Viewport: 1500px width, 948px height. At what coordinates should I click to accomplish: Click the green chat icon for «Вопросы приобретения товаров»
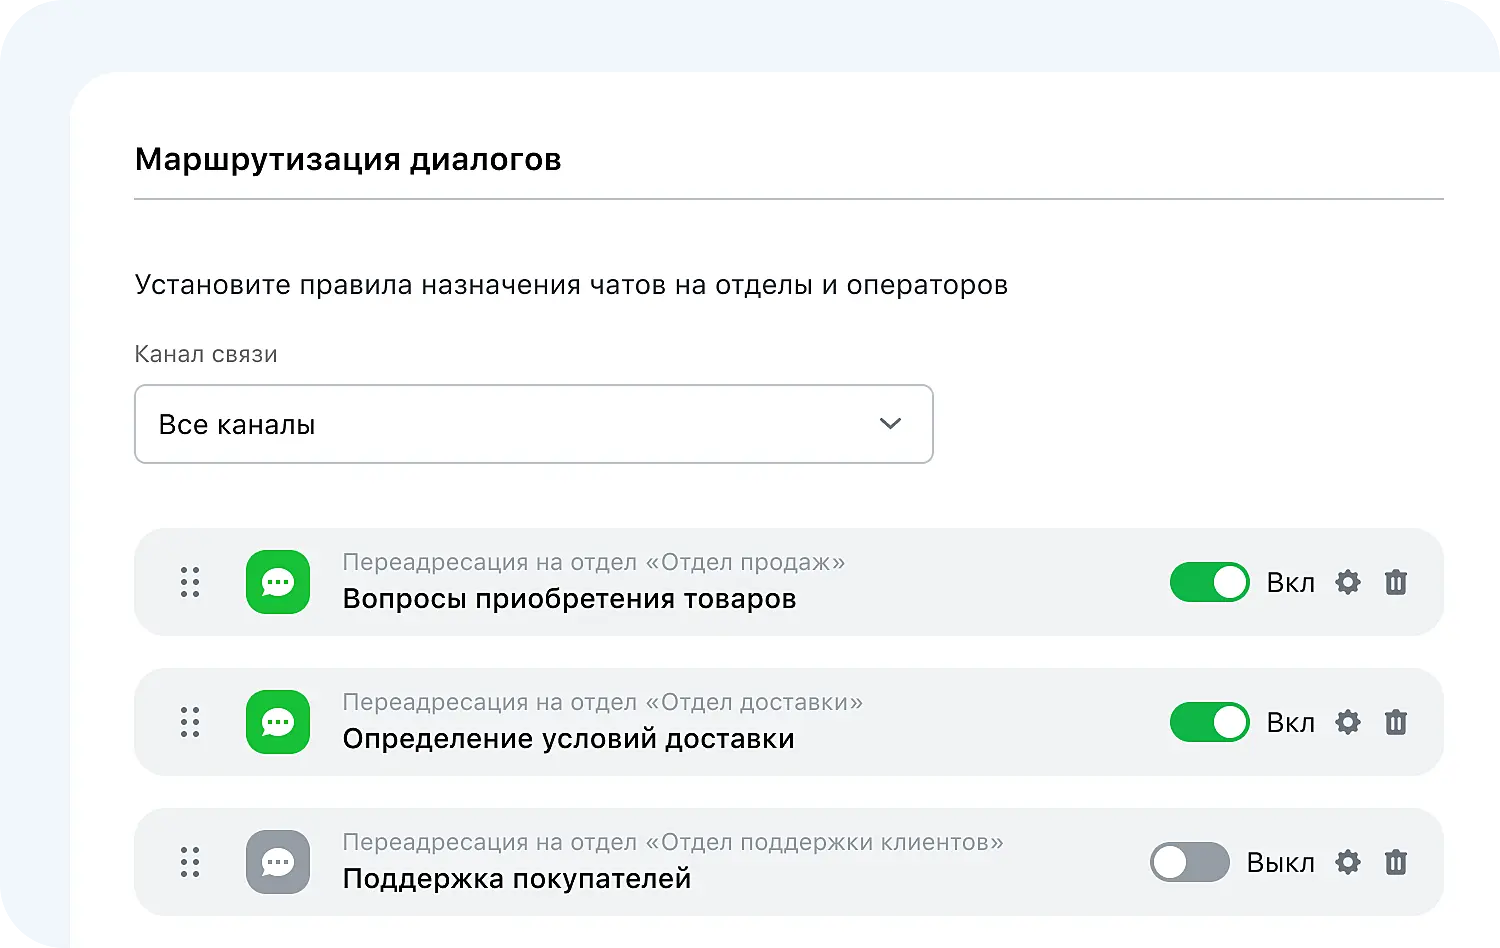(x=277, y=582)
